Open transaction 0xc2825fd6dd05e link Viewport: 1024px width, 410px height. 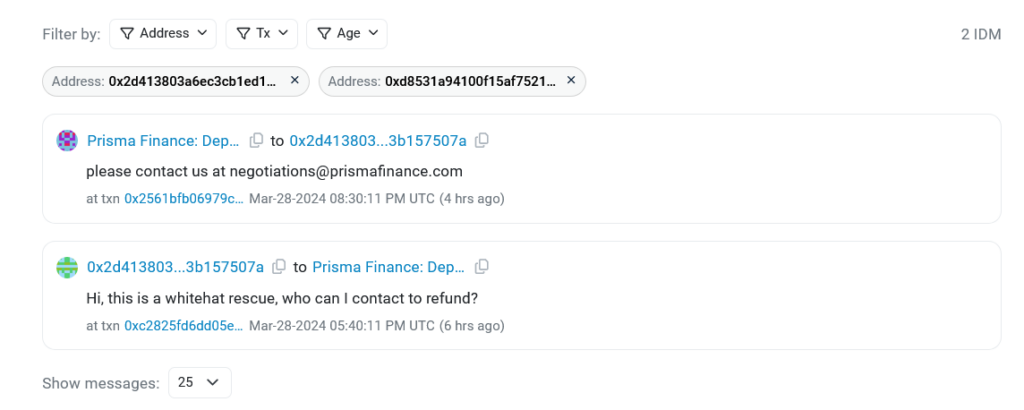(x=184, y=324)
